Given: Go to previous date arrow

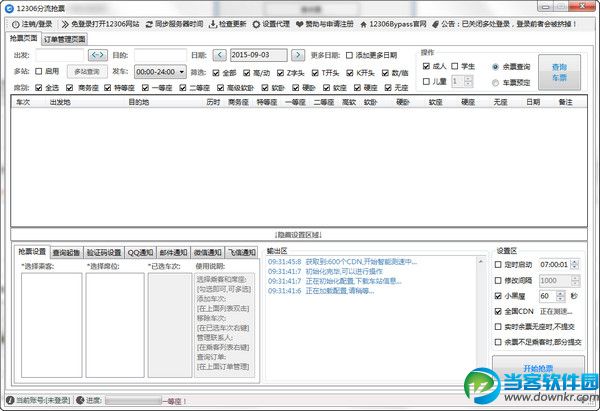Looking at the screenshot, I should click(219, 55).
